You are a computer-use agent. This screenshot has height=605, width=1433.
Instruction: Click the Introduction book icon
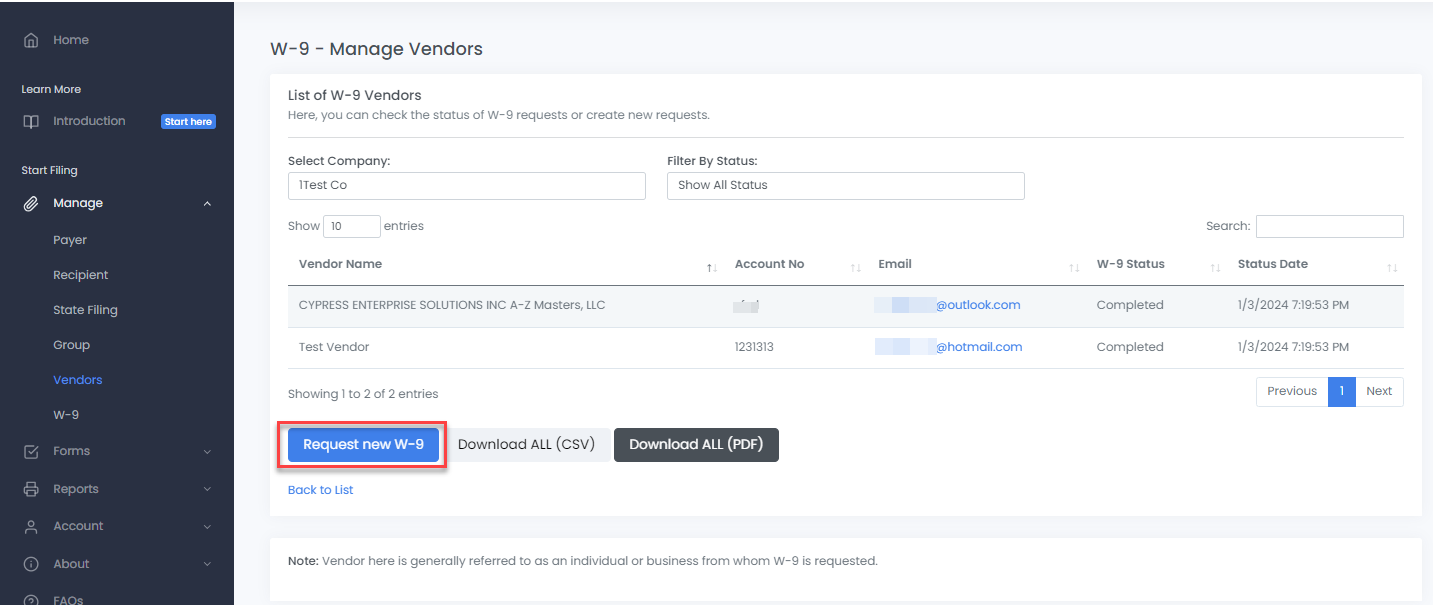(x=31, y=121)
